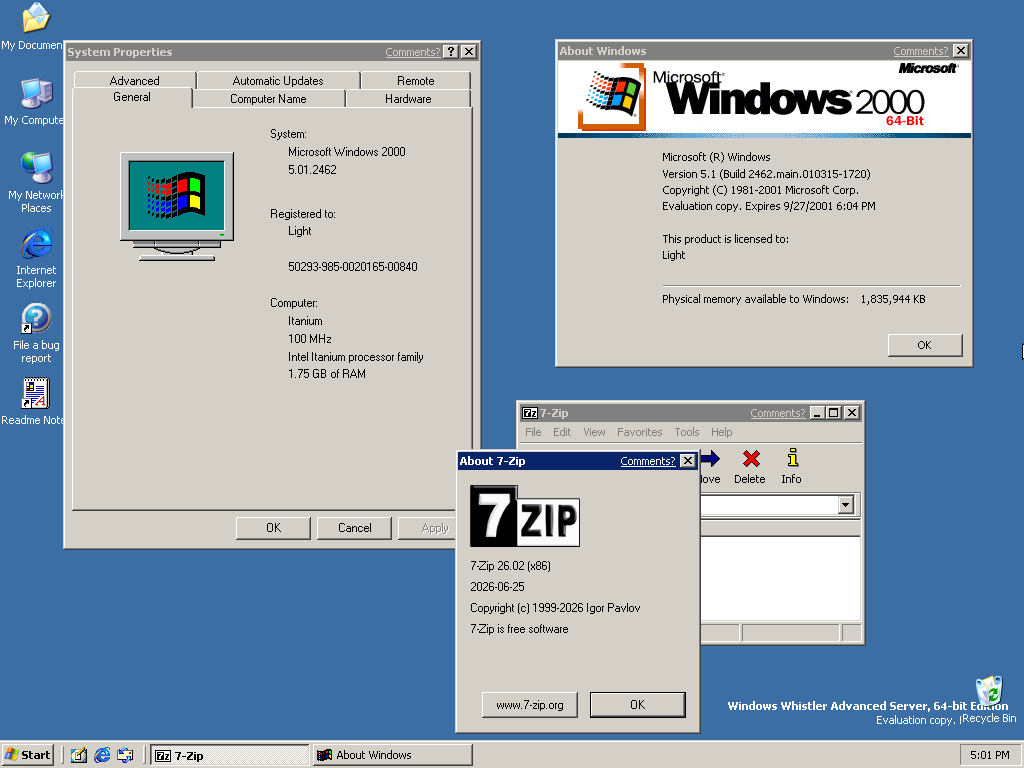1024x768 pixels.
Task: Switch to the Hardware tab
Action: coord(408,99)
